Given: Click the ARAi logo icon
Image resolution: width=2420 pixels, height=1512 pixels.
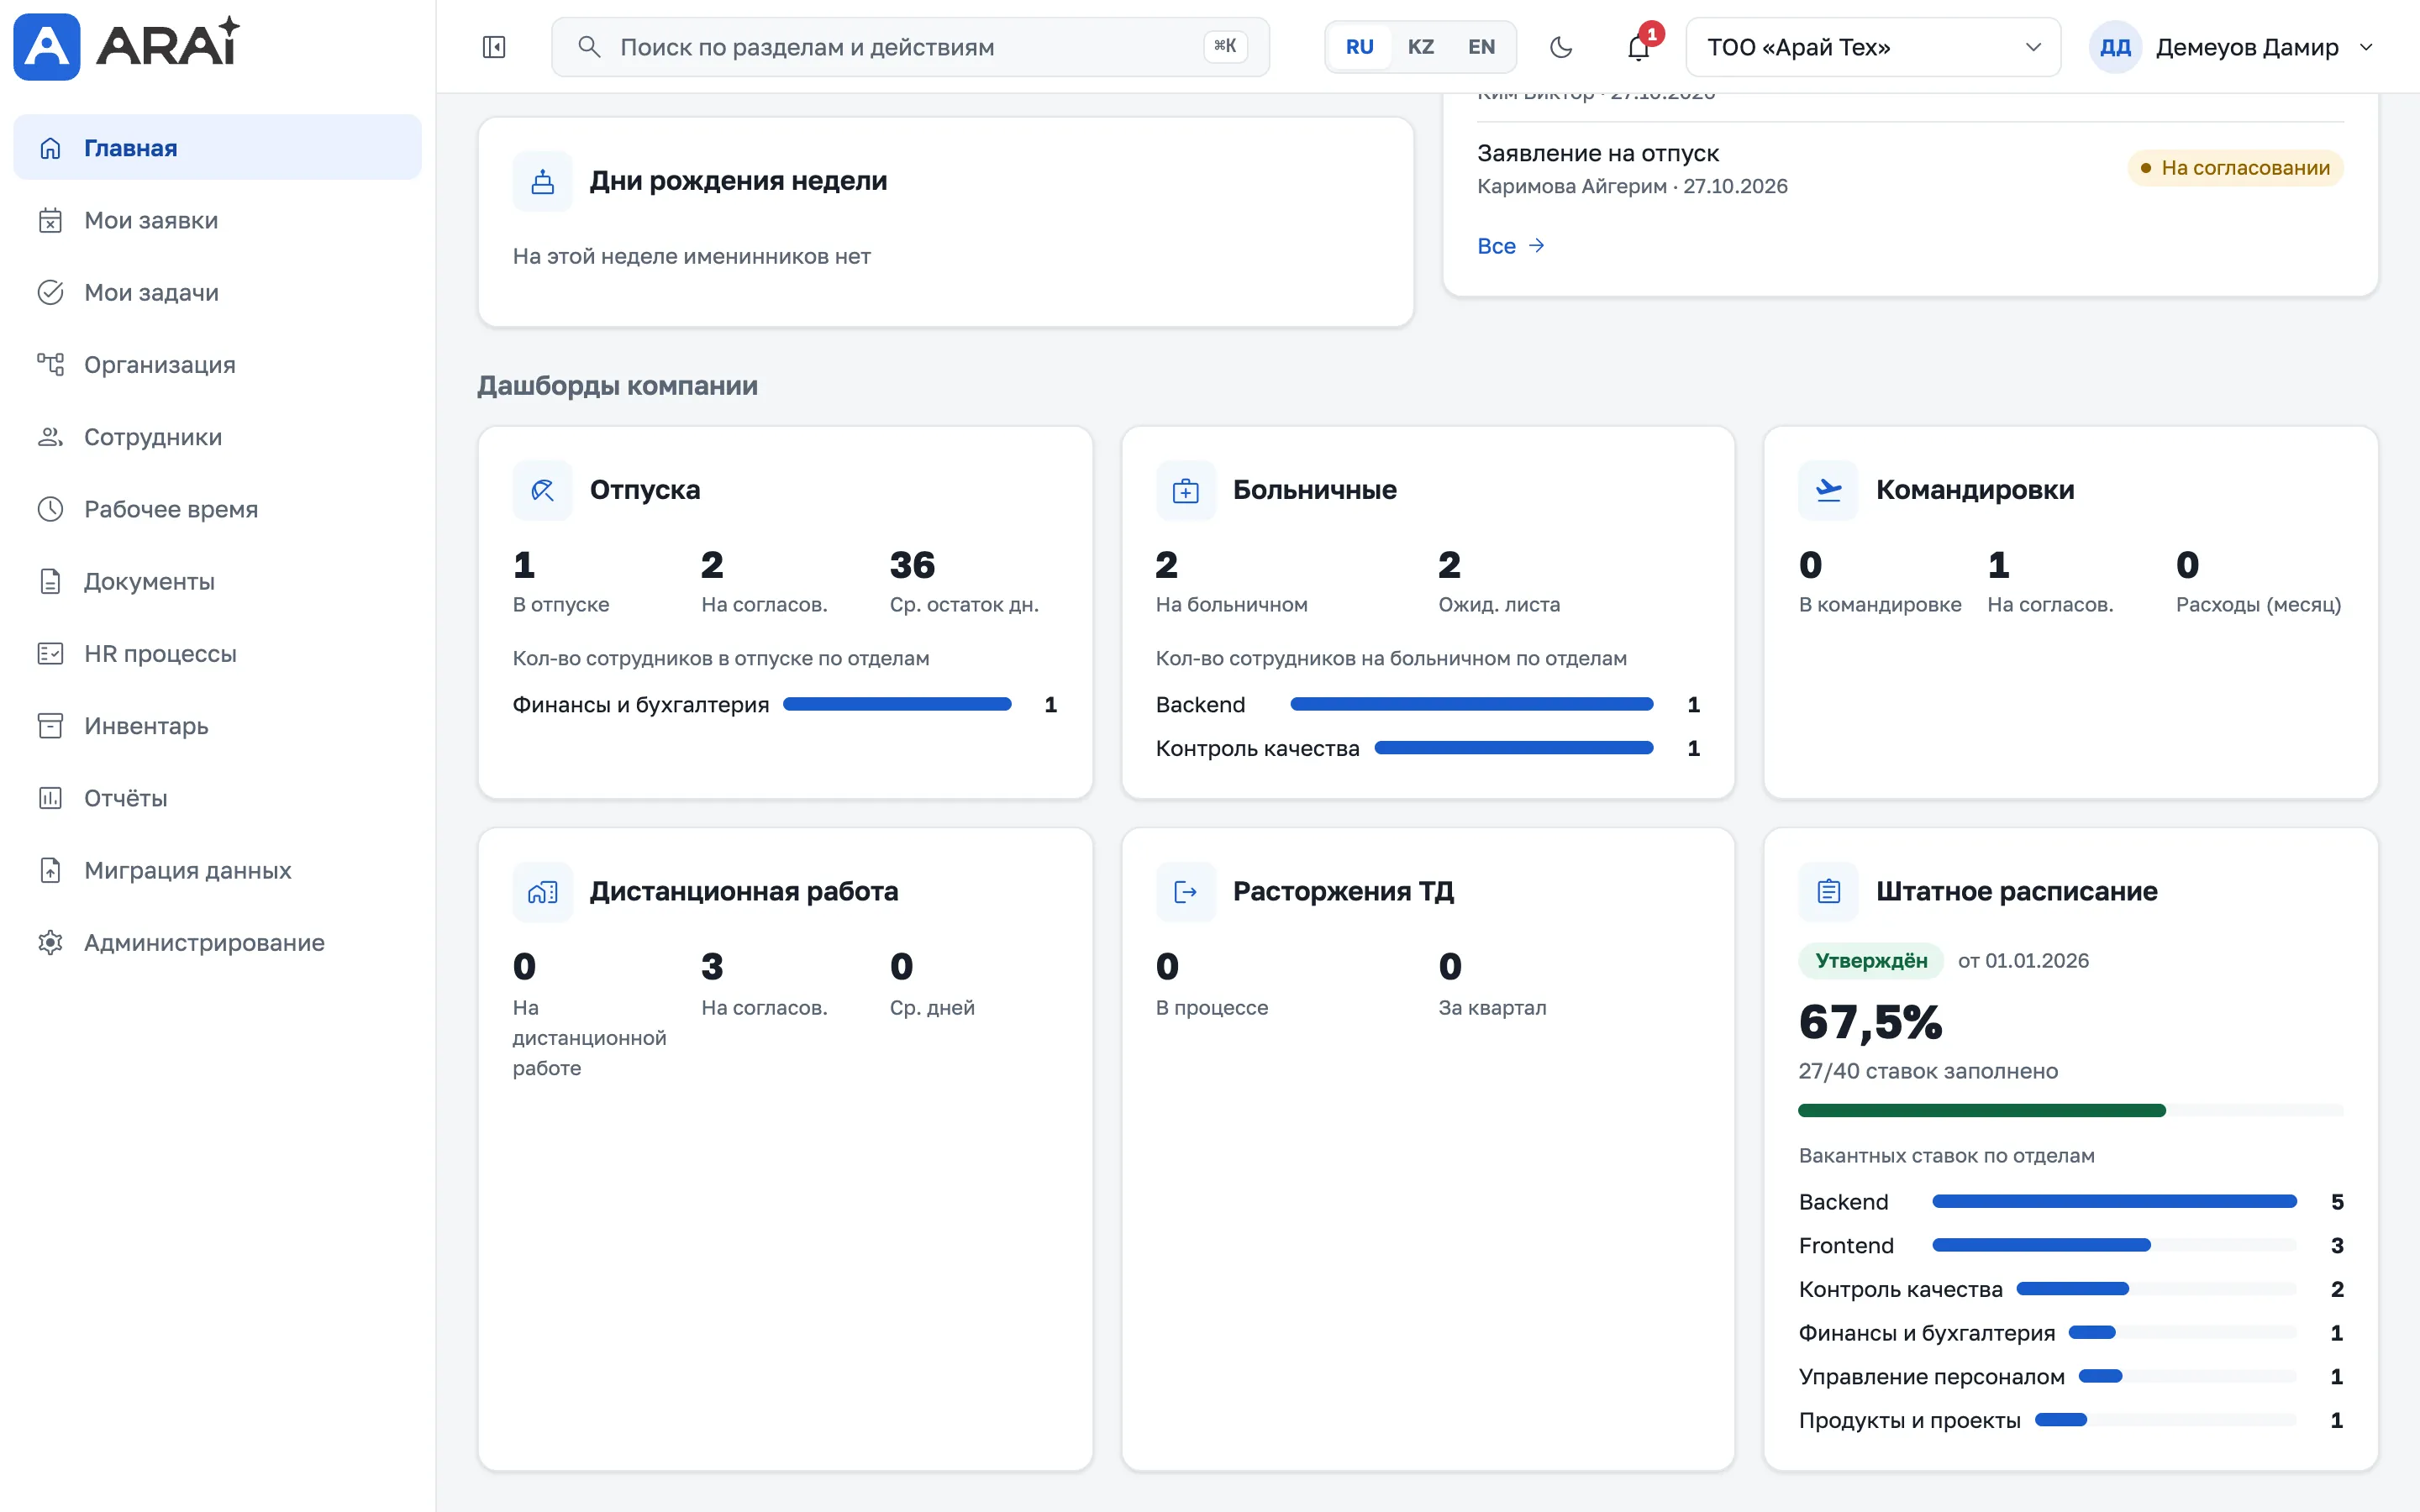Looking at the screenshot, I should 47,46.
